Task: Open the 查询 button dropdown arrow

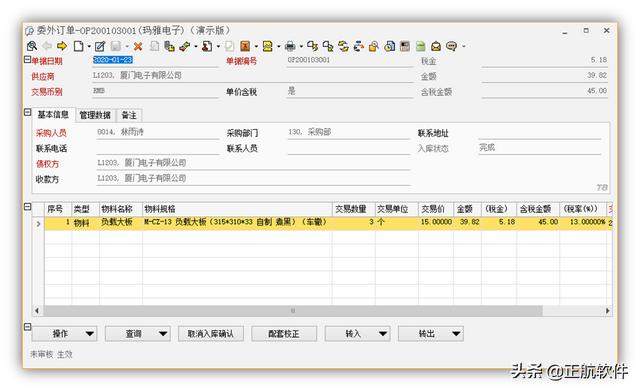Action: (x=163, y=334)
